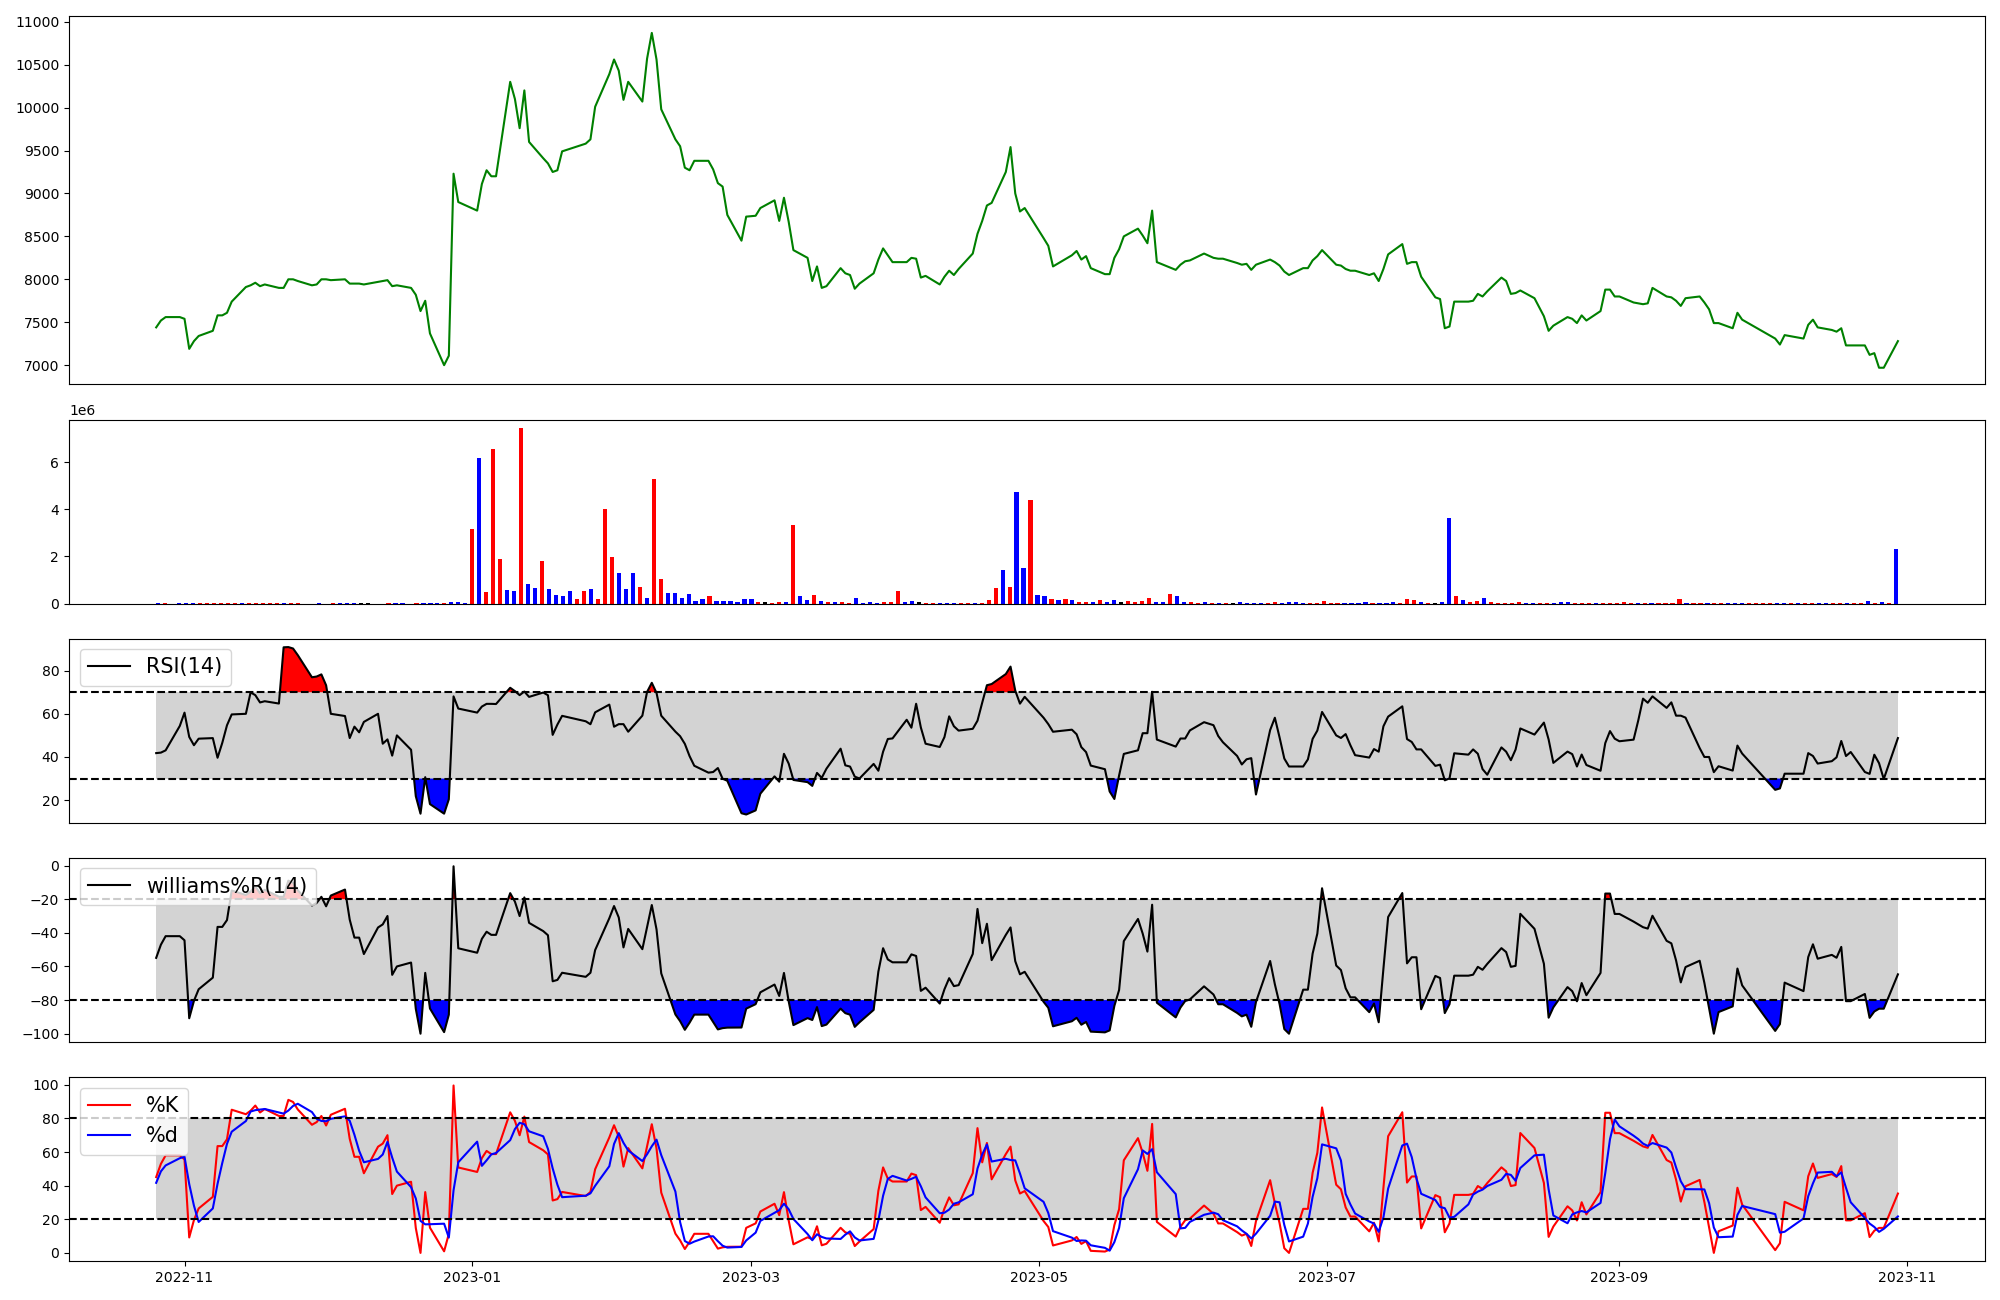Click the 2023-11 x-axis date label
Image resolution: width=2000 pixels, height=1300 pixels.
pyautogui.click(x=1907, y=1277)
